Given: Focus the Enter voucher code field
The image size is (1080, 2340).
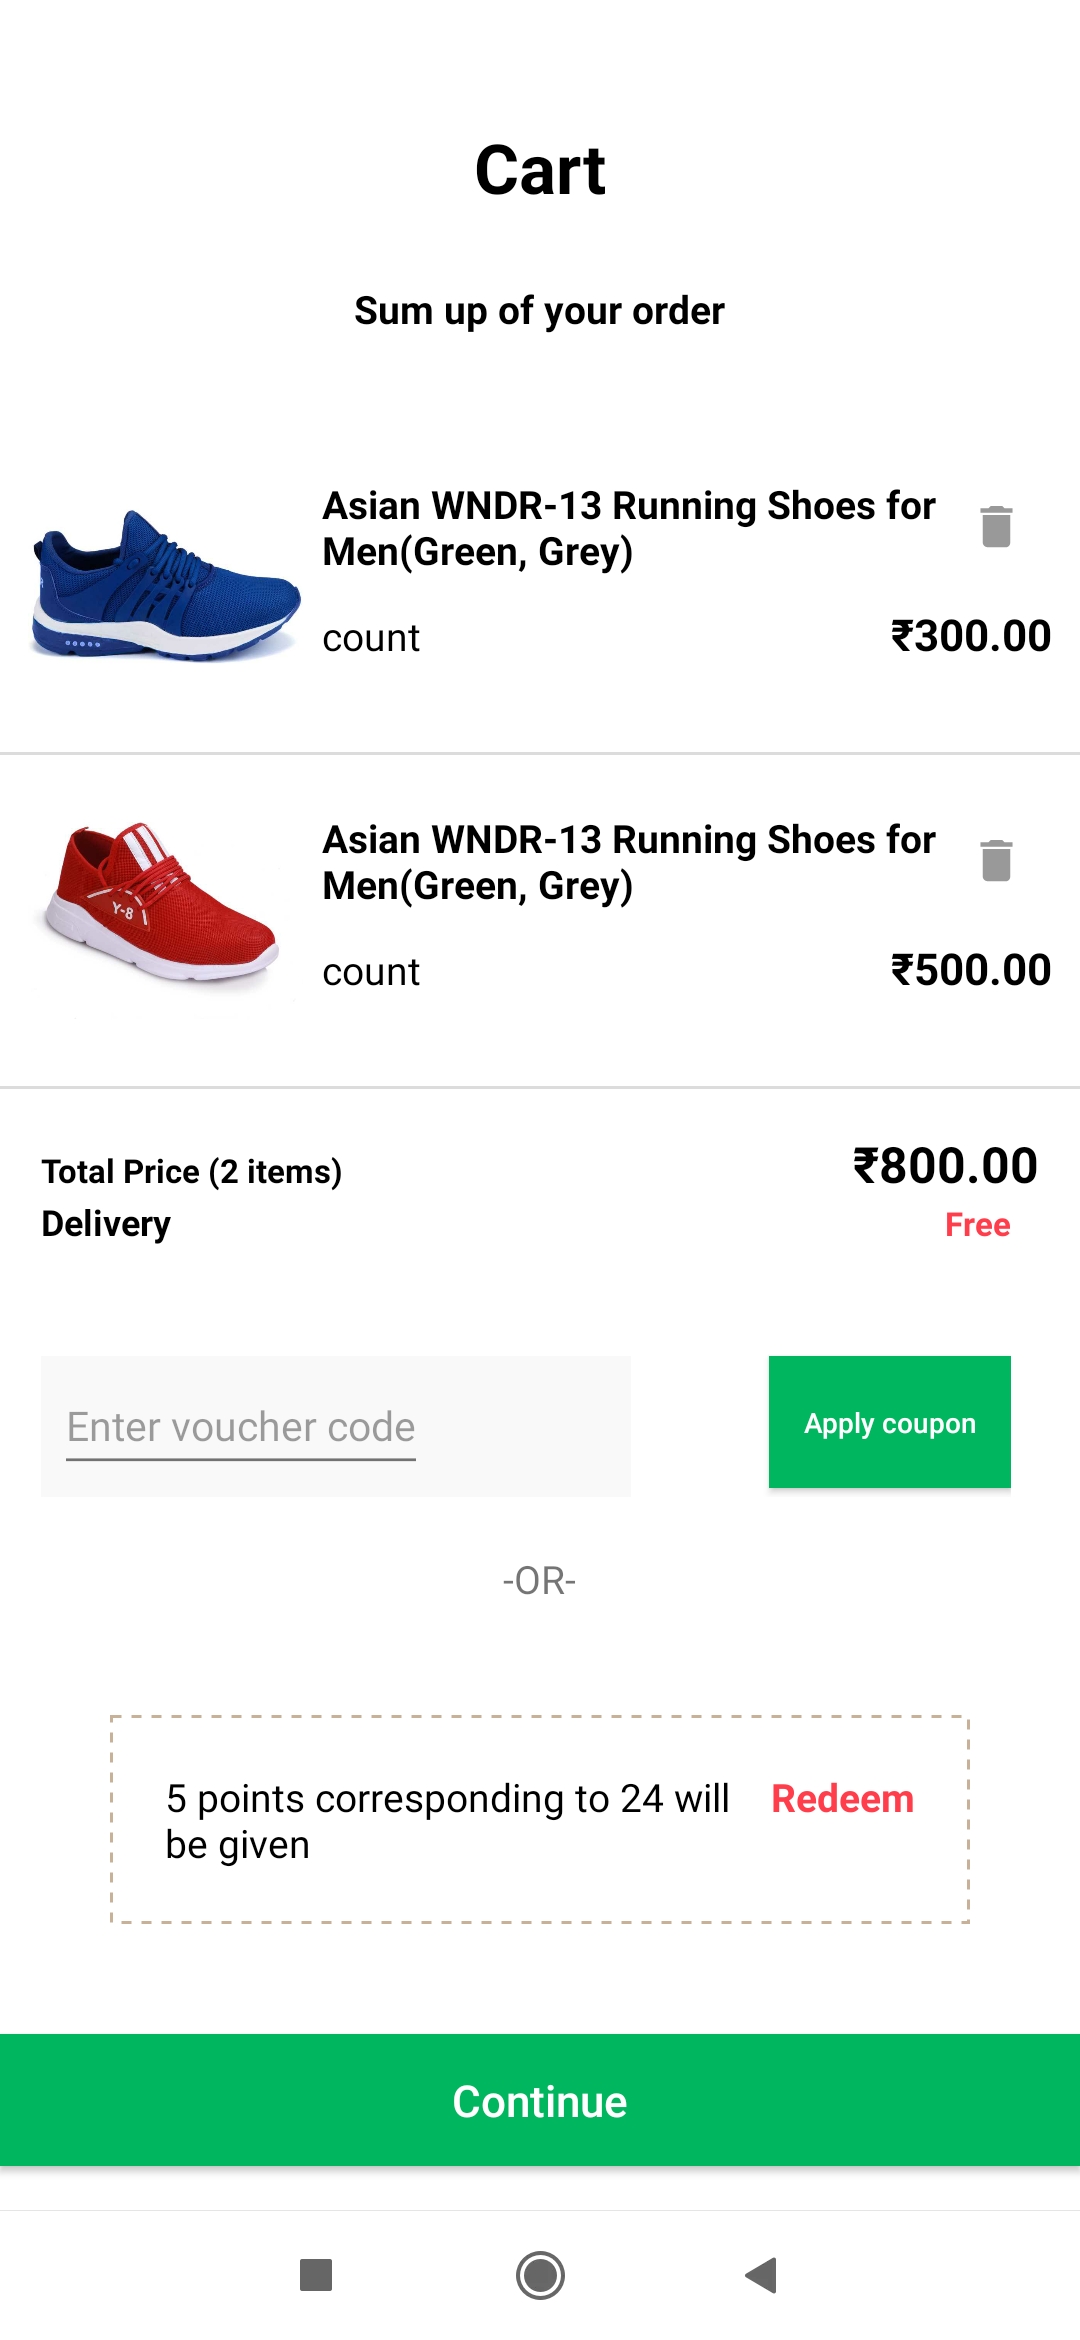Looking at the screenshot, I should pos(336,1427).
